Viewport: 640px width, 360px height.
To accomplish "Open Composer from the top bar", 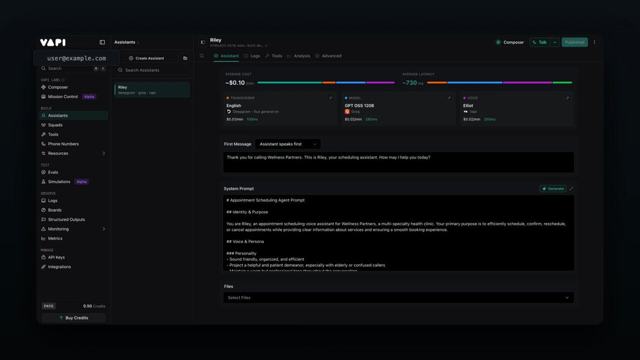I will [510, 42].
